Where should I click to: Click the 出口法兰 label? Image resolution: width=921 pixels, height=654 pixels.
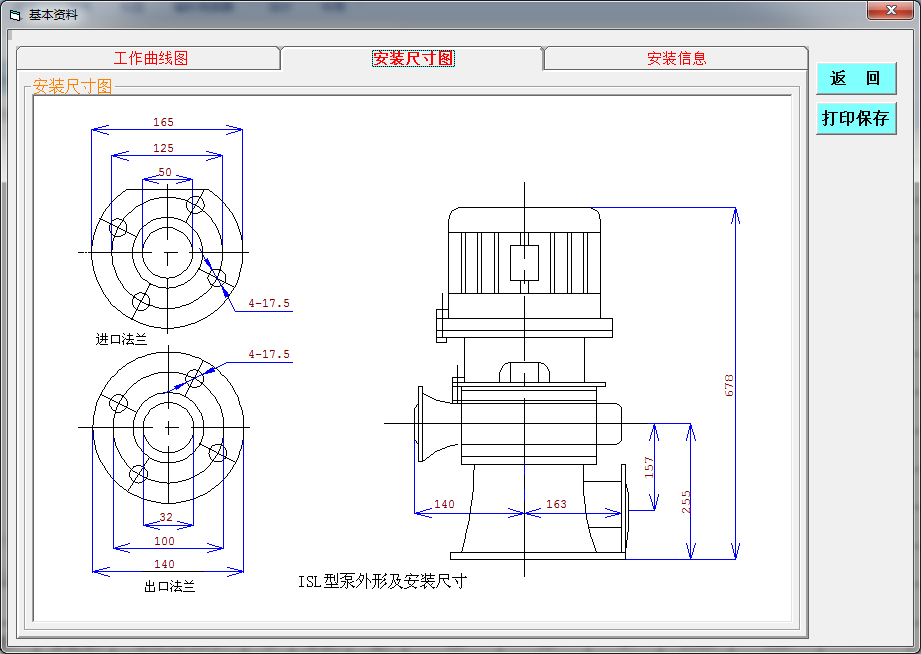coord(170,586)
